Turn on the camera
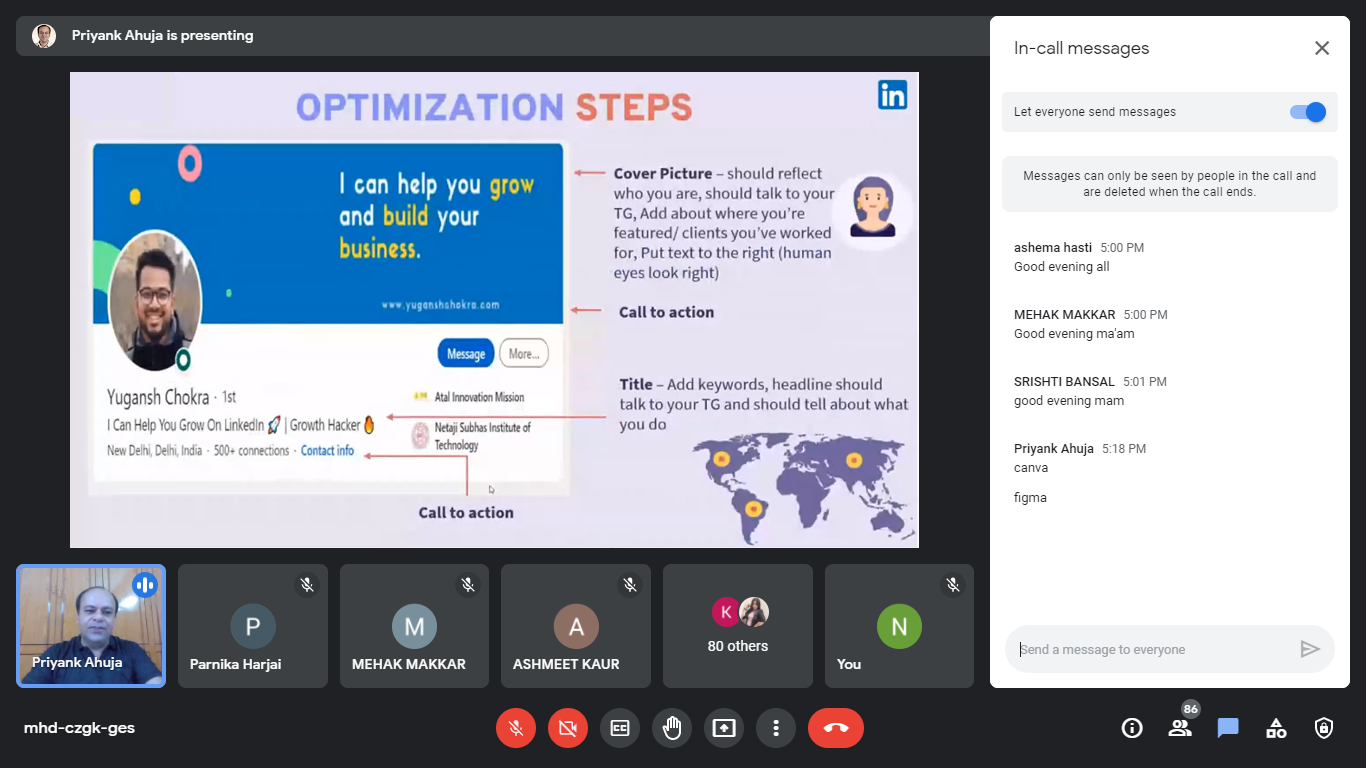This screenshot has height=768, width=1366. tap(568, 728)
